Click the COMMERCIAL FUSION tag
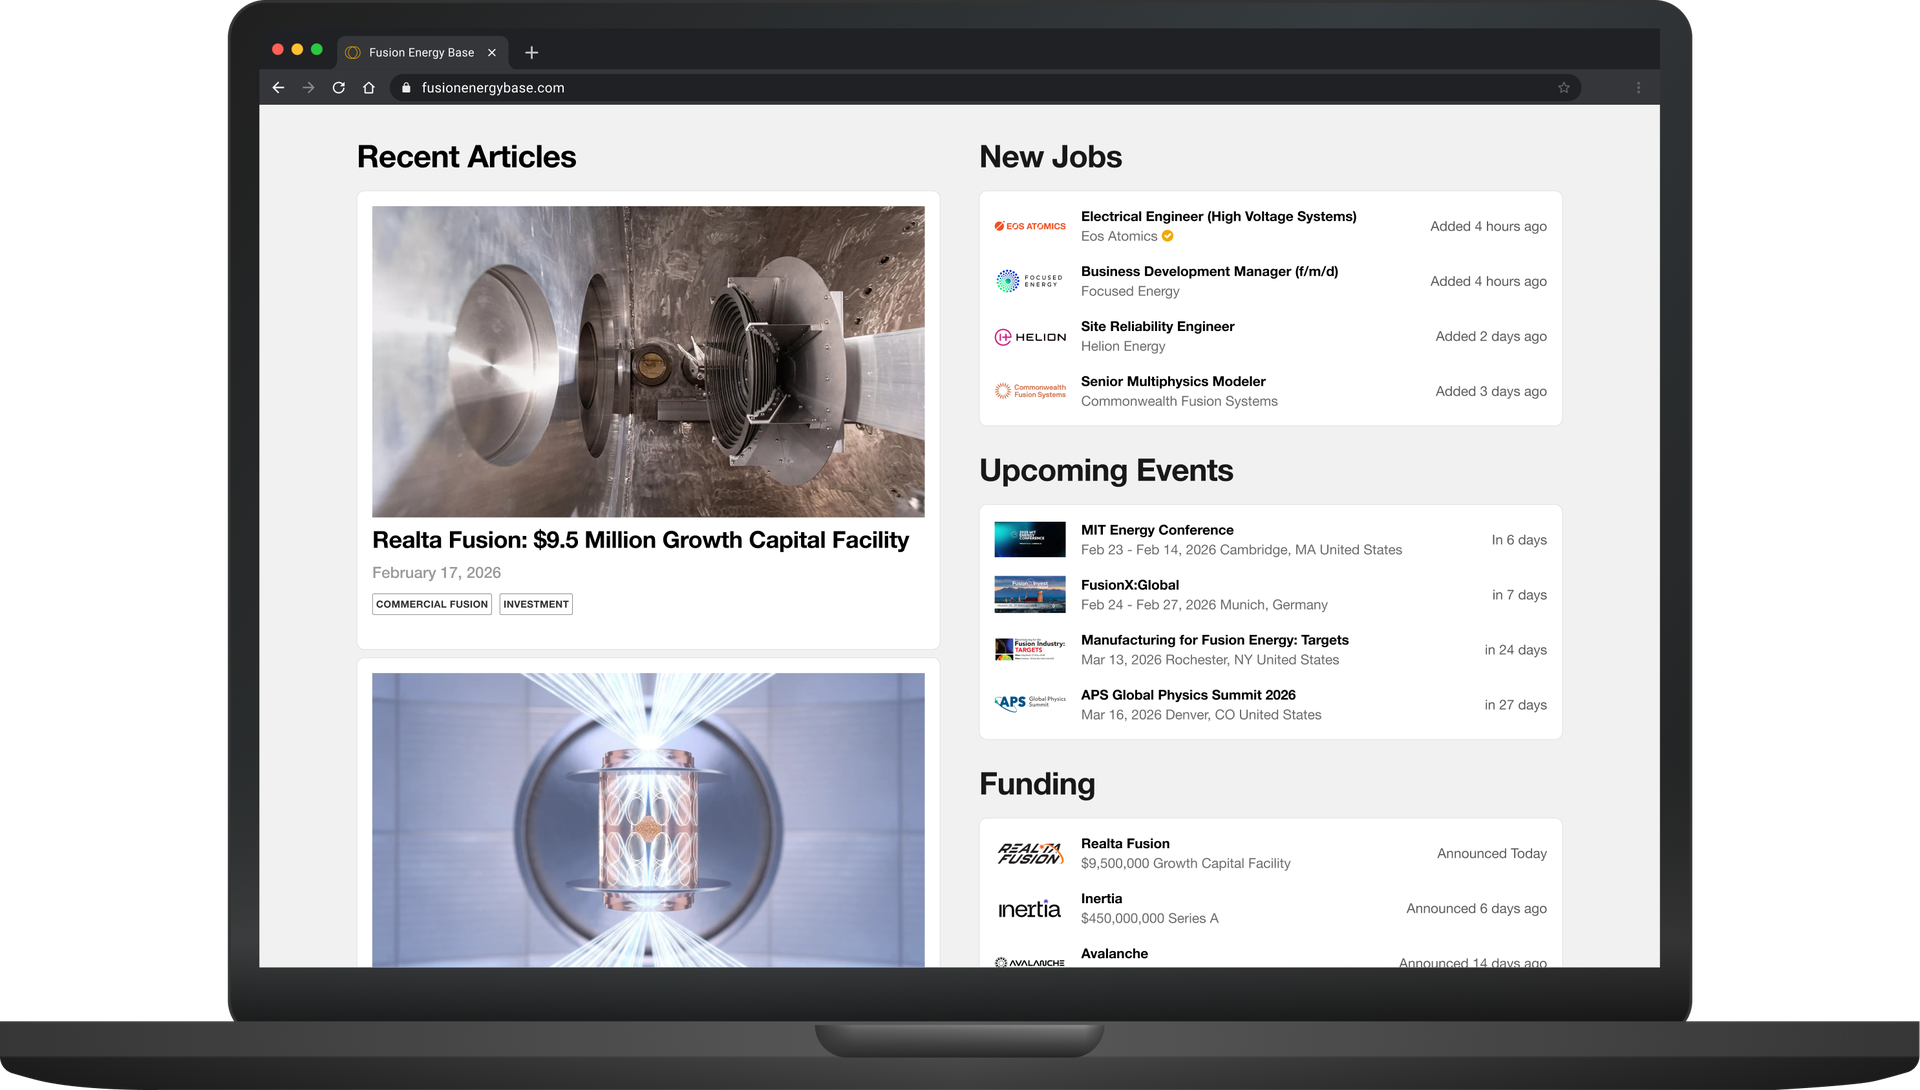Image resolution: width=1920 pixels, height=1090 pixels. point(432,604)
